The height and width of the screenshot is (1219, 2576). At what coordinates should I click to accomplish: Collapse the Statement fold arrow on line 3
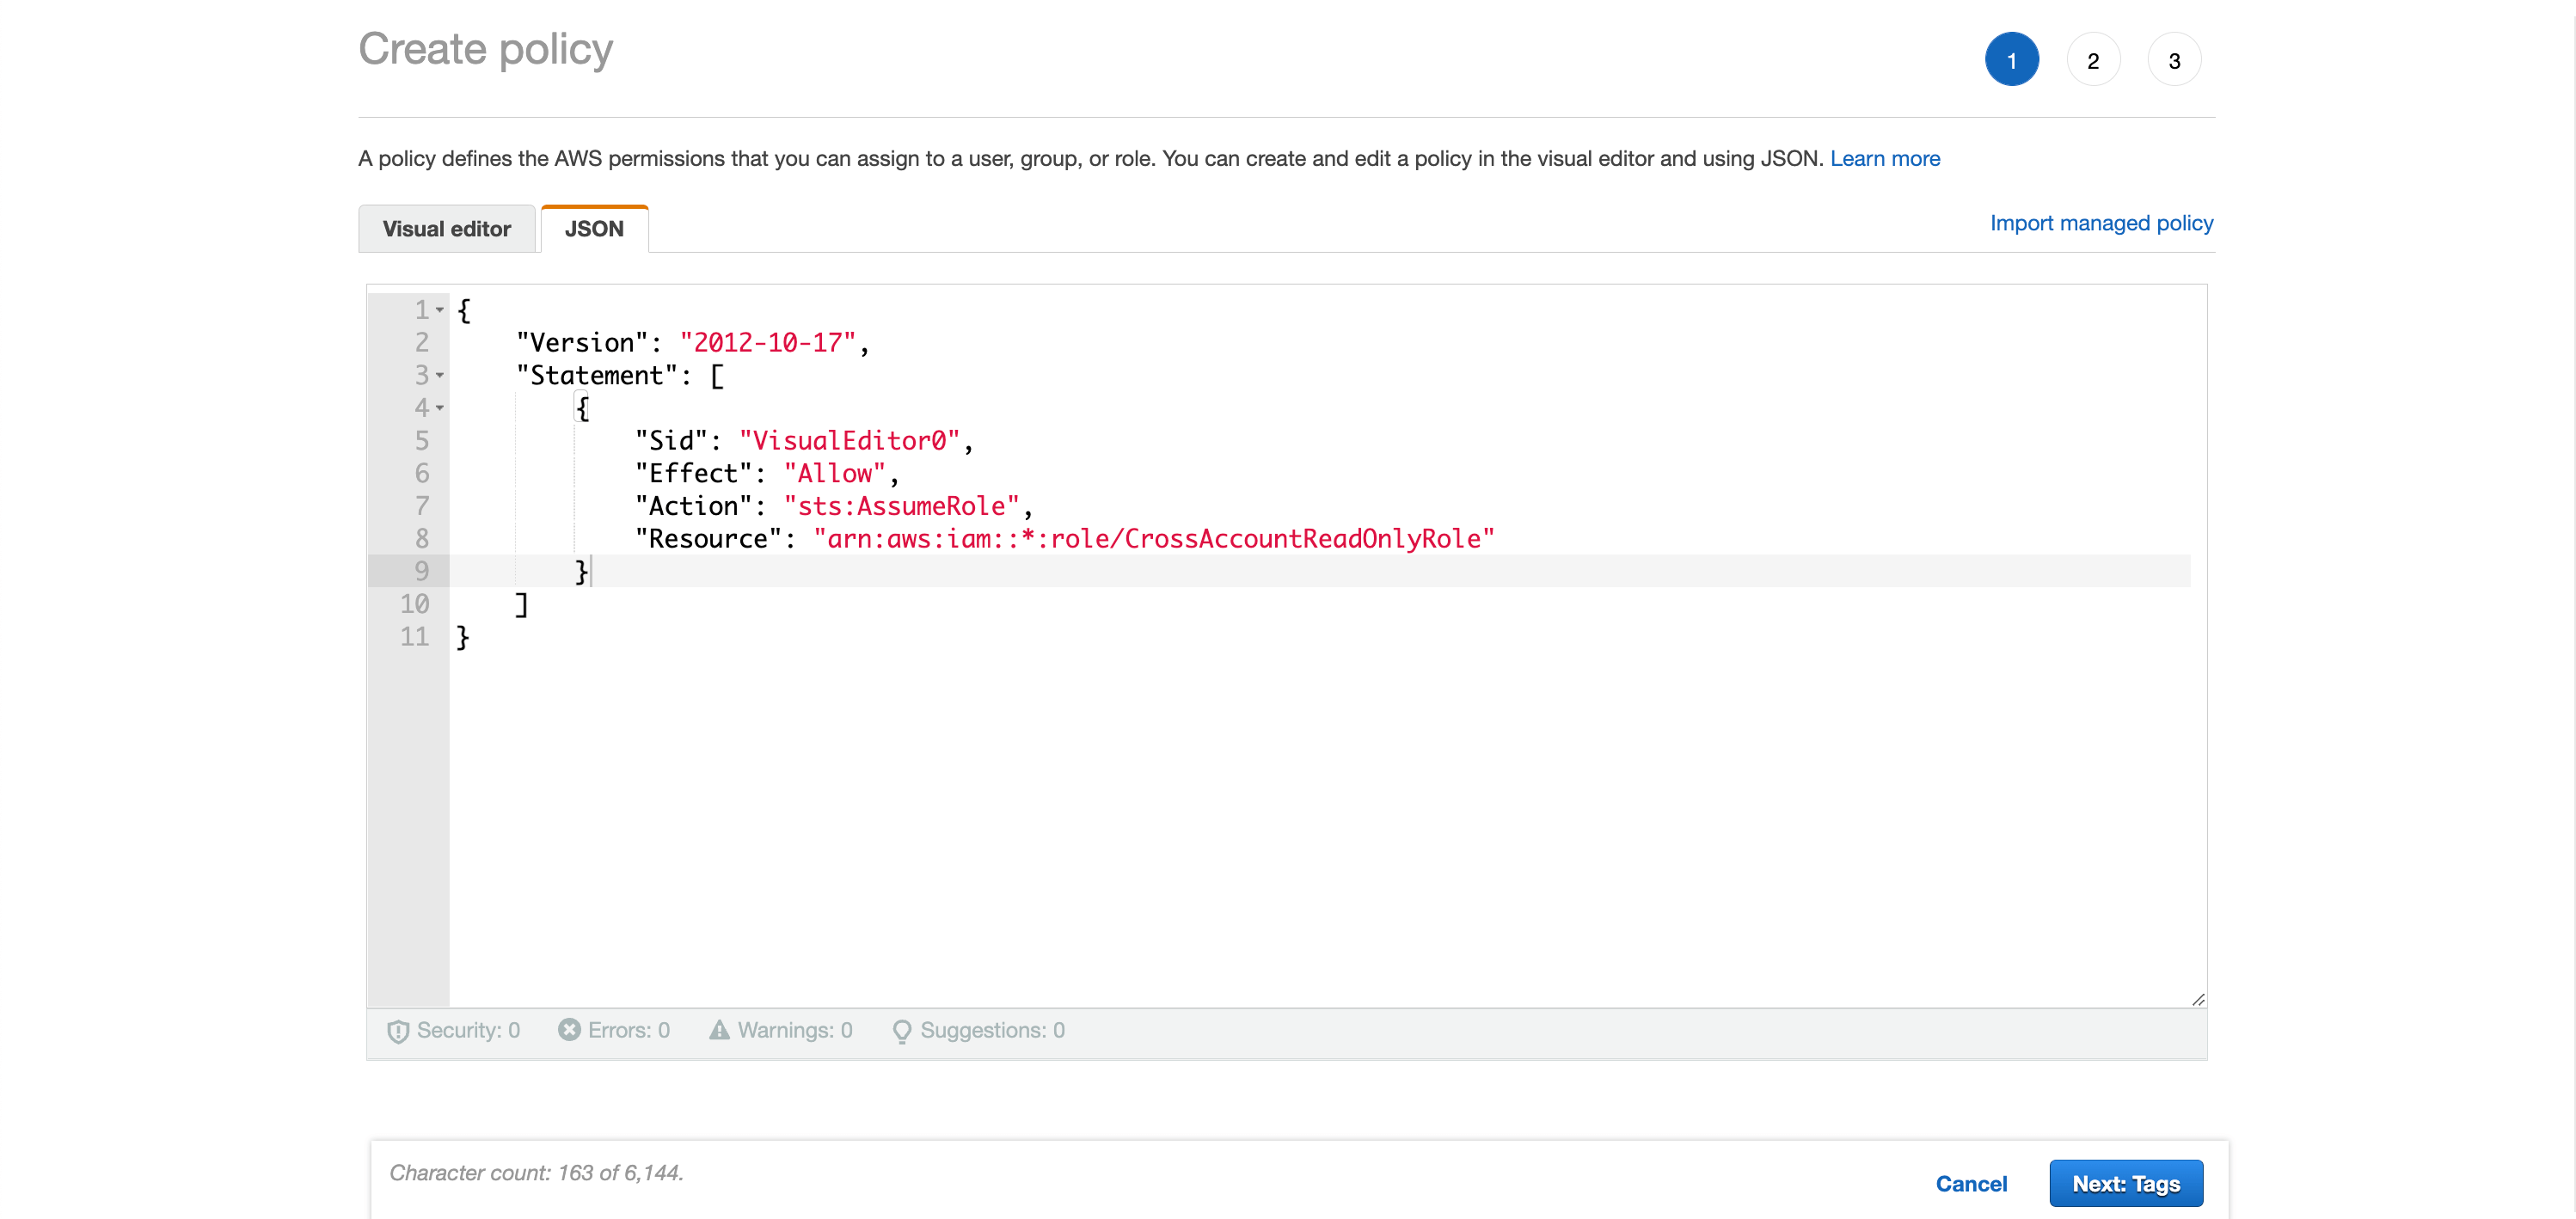pos(440,375)
